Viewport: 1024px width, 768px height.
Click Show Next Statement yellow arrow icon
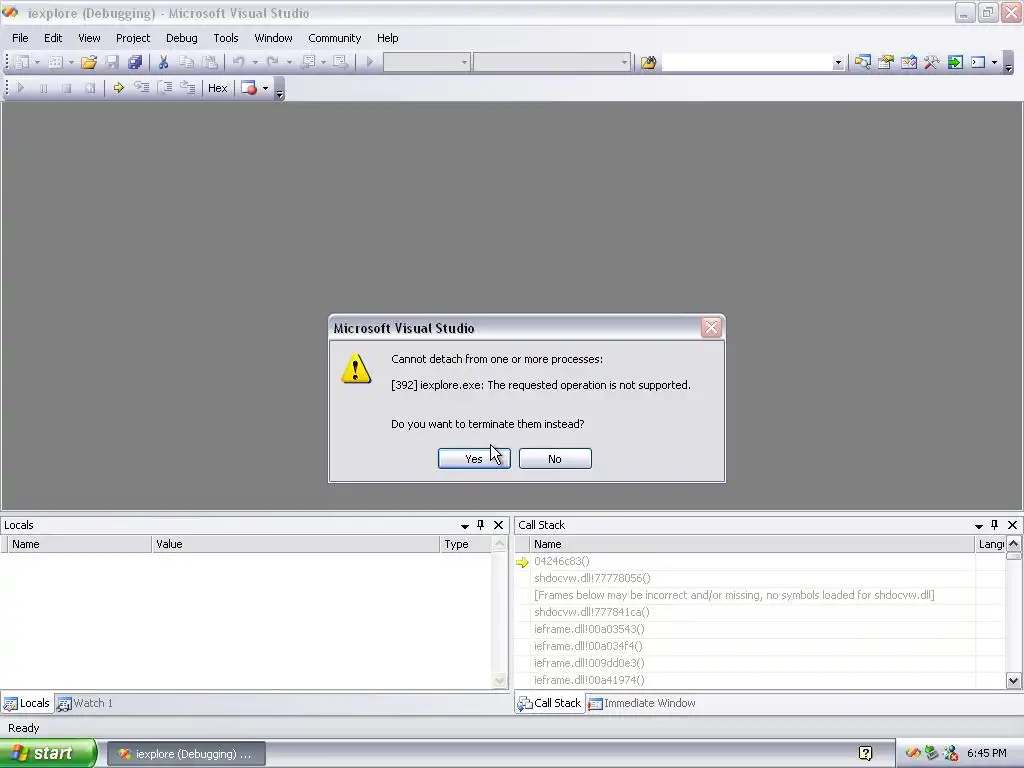pyautogui.click(x=118, y=88)
